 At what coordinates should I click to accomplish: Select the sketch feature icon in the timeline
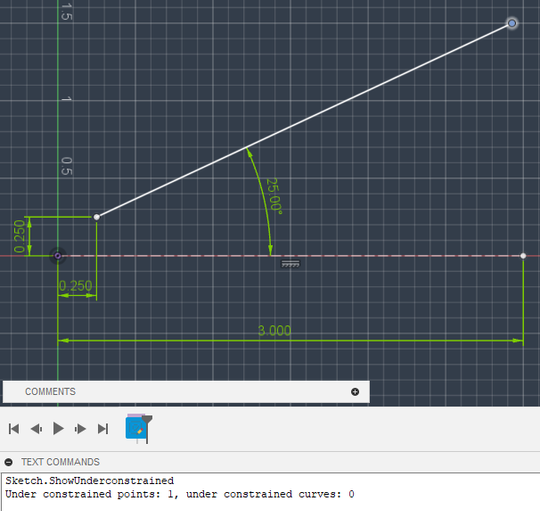tap(136, 428)
